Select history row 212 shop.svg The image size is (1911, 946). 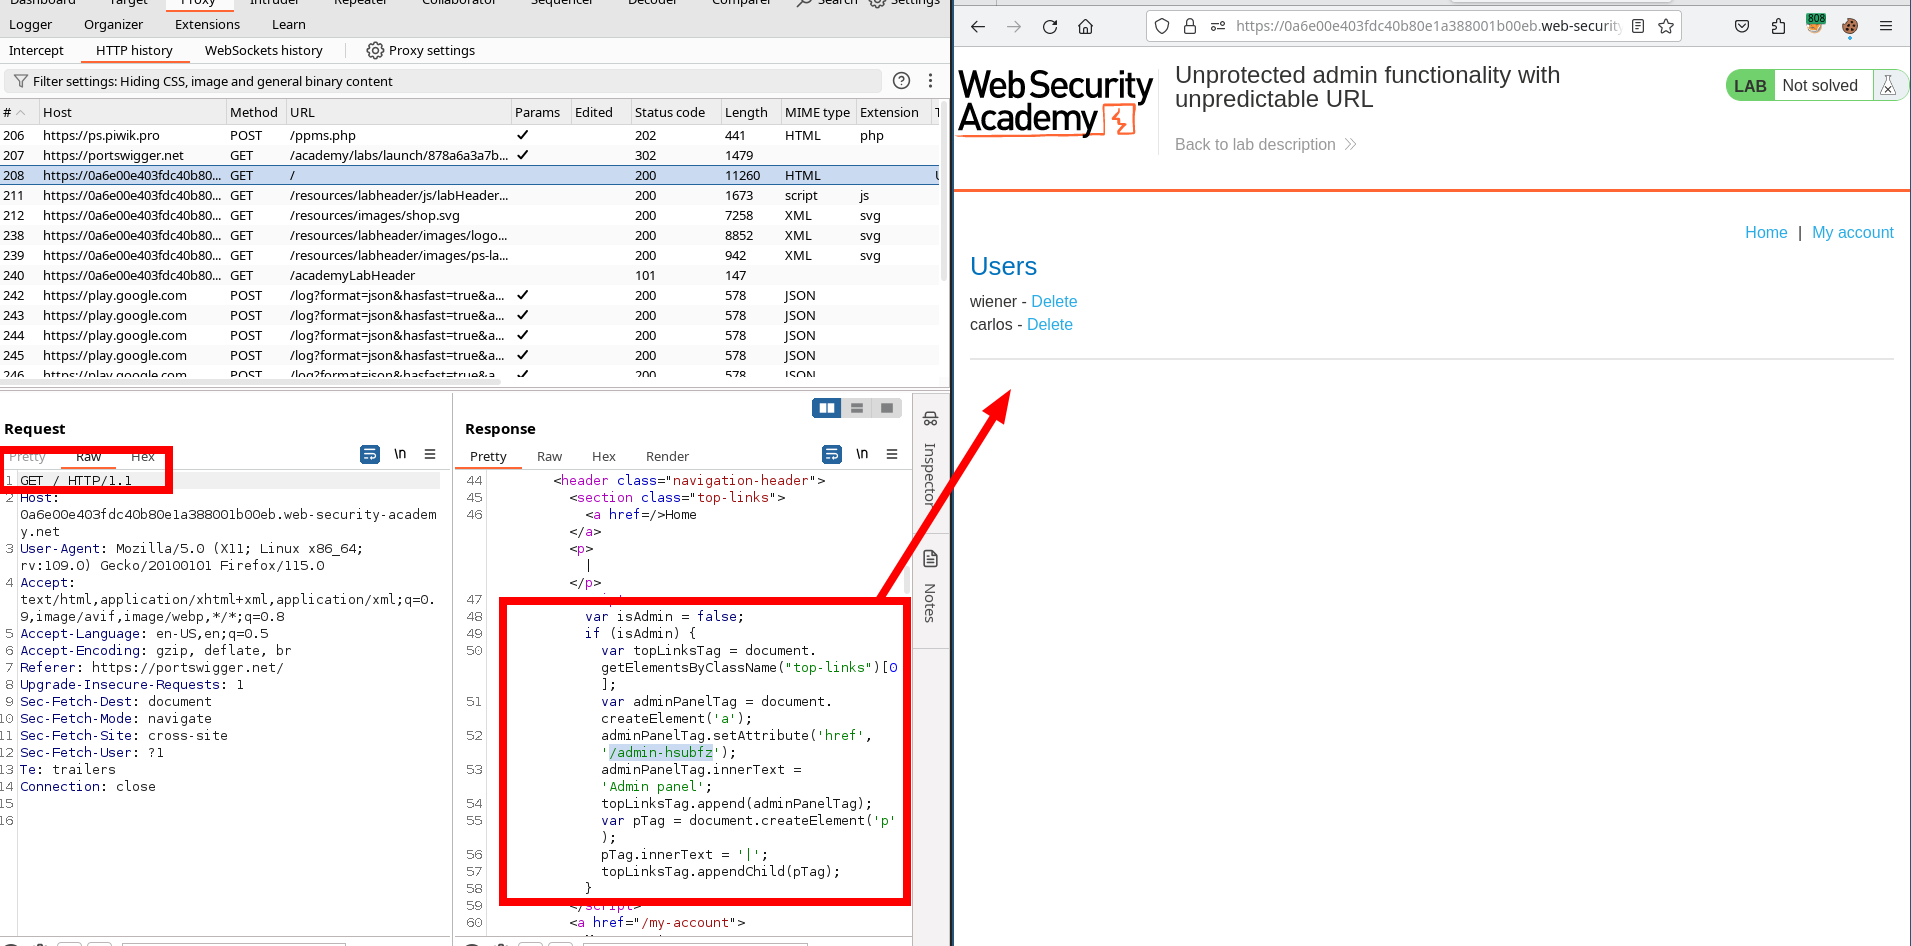coord(470,215)
